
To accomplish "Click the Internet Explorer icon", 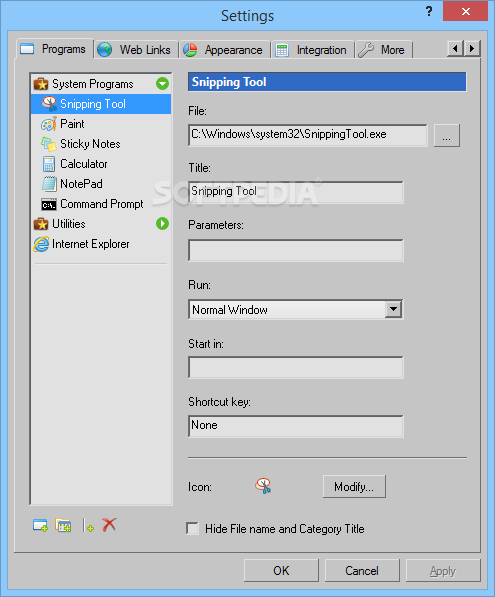I will [x=41, y=244].
